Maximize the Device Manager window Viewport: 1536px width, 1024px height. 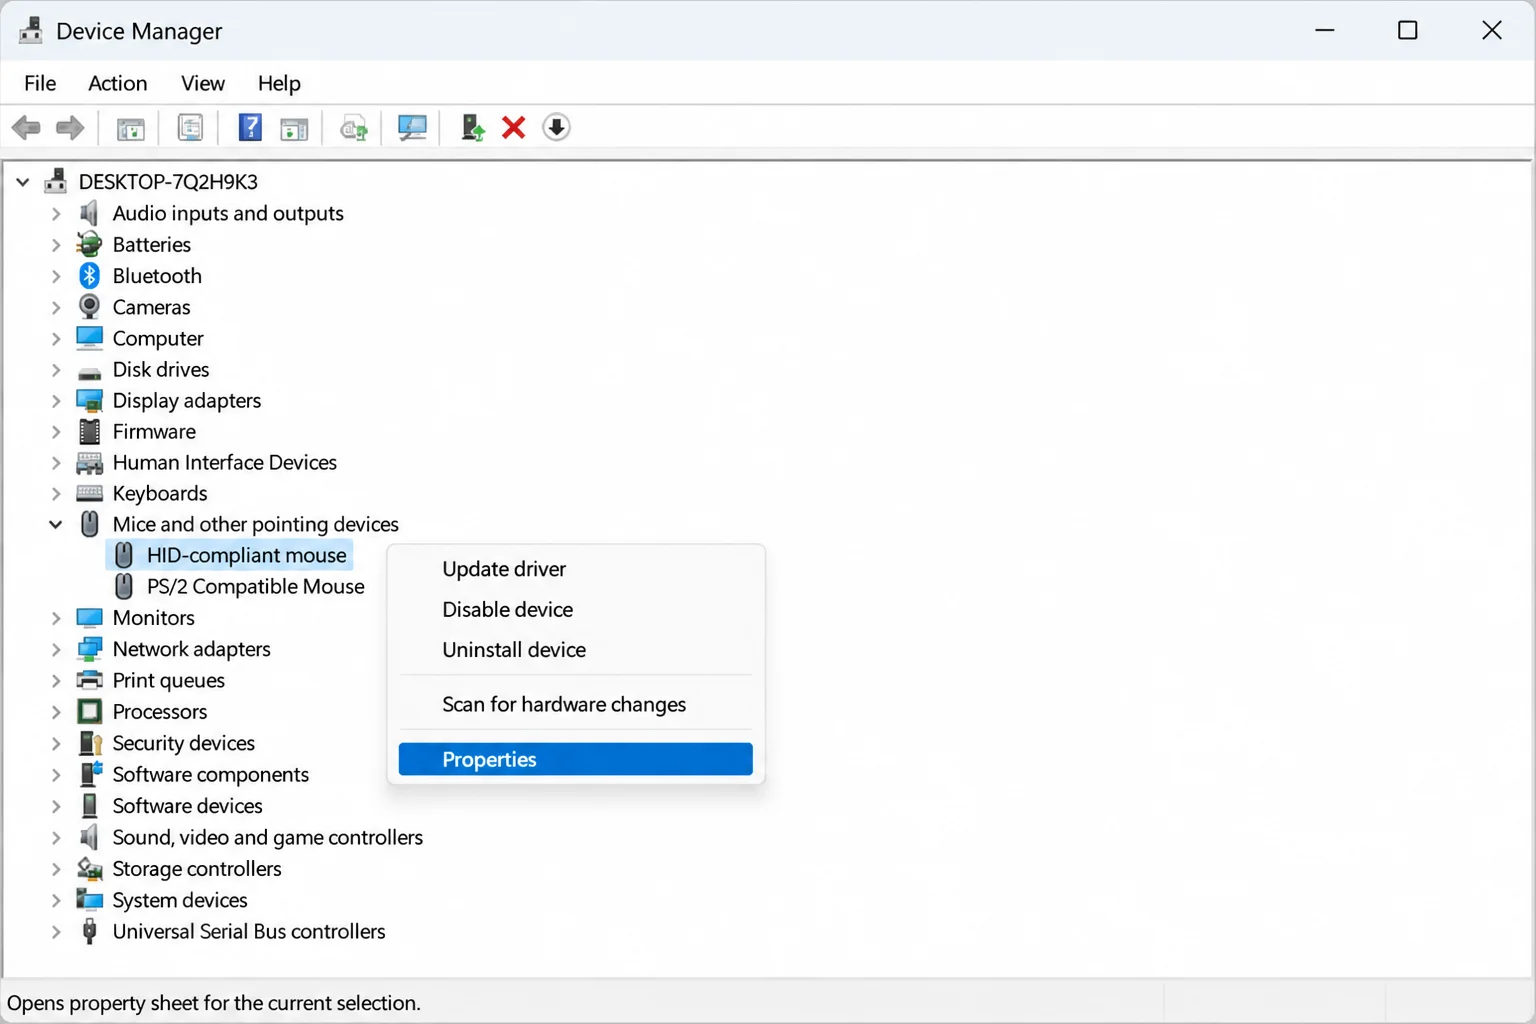point(1408,30)
